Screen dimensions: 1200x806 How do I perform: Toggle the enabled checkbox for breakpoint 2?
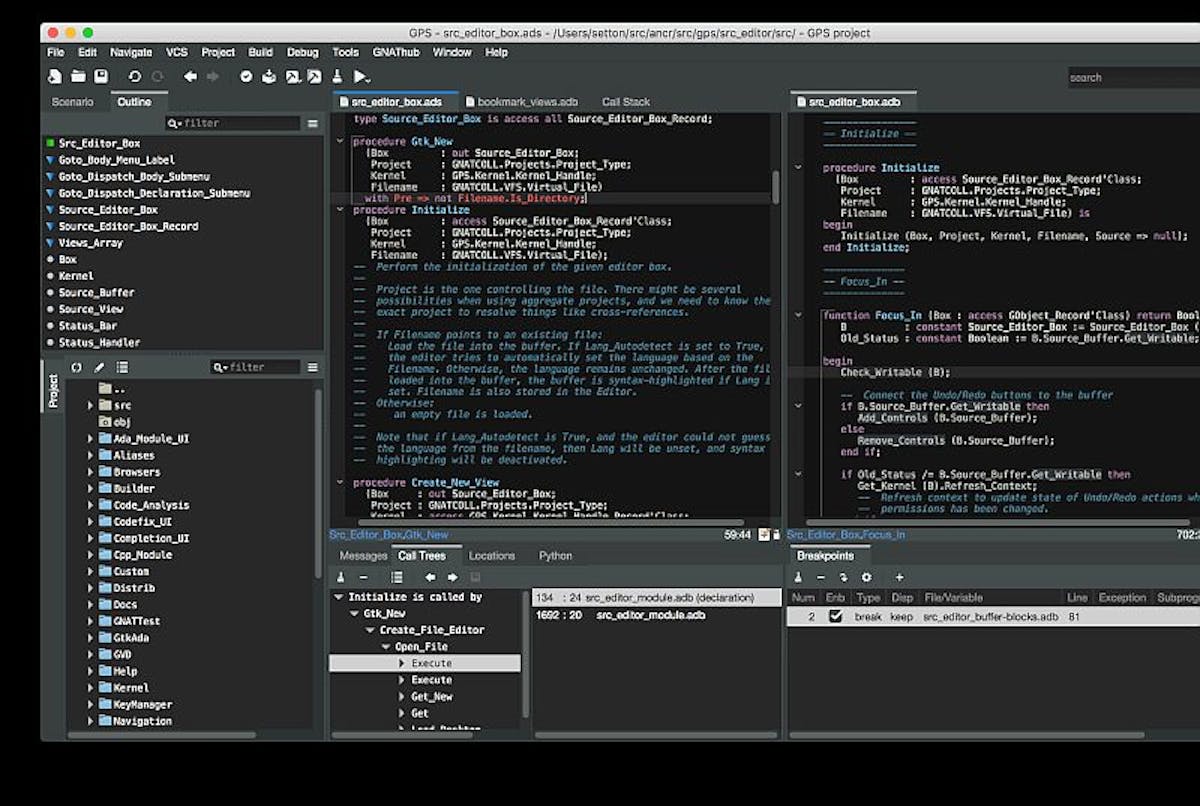click(835, 617)
